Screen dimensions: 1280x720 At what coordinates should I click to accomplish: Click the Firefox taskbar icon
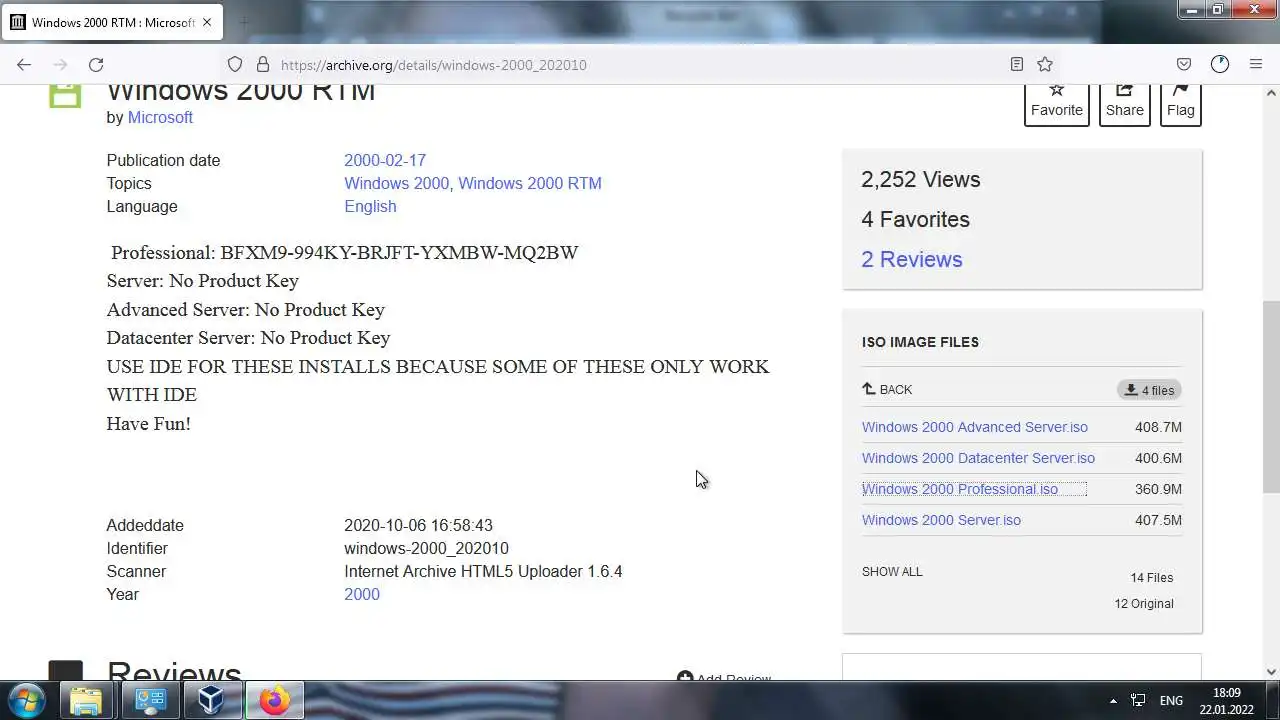(273, 700)
